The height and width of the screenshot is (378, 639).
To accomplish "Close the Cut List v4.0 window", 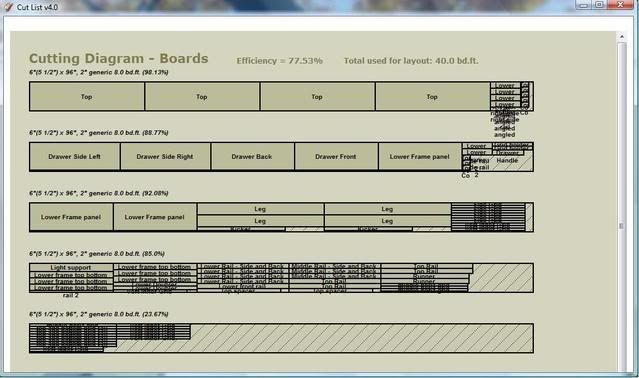I will [620, 5].
